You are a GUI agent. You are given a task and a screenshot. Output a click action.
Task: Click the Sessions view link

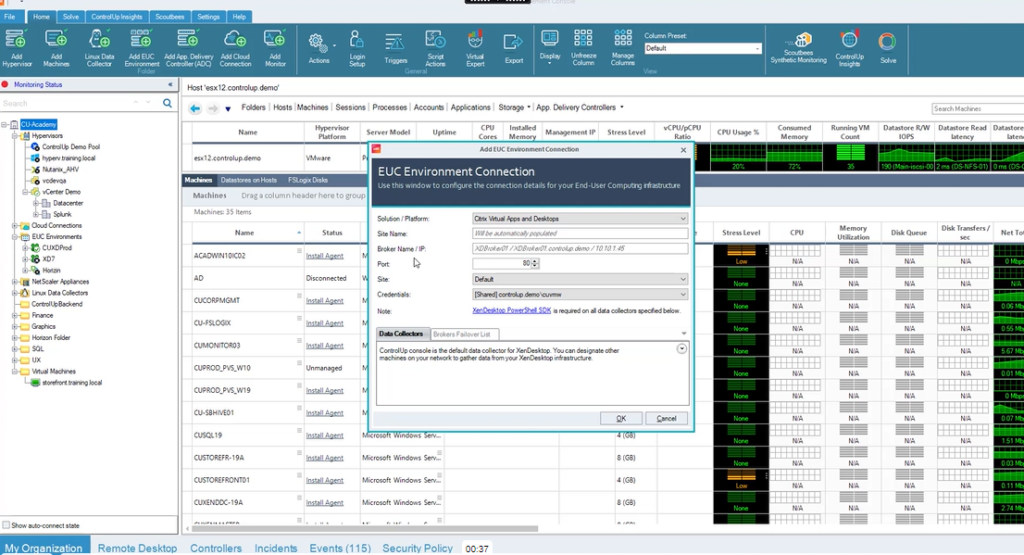click(x=350, y=107)
